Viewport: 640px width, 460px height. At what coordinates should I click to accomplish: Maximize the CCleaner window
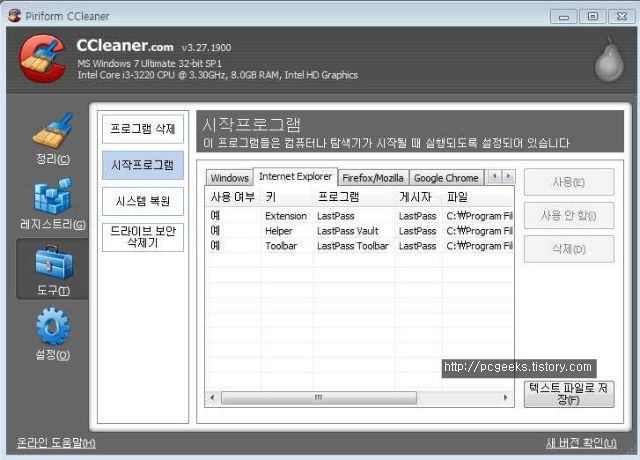click(593, 16)
